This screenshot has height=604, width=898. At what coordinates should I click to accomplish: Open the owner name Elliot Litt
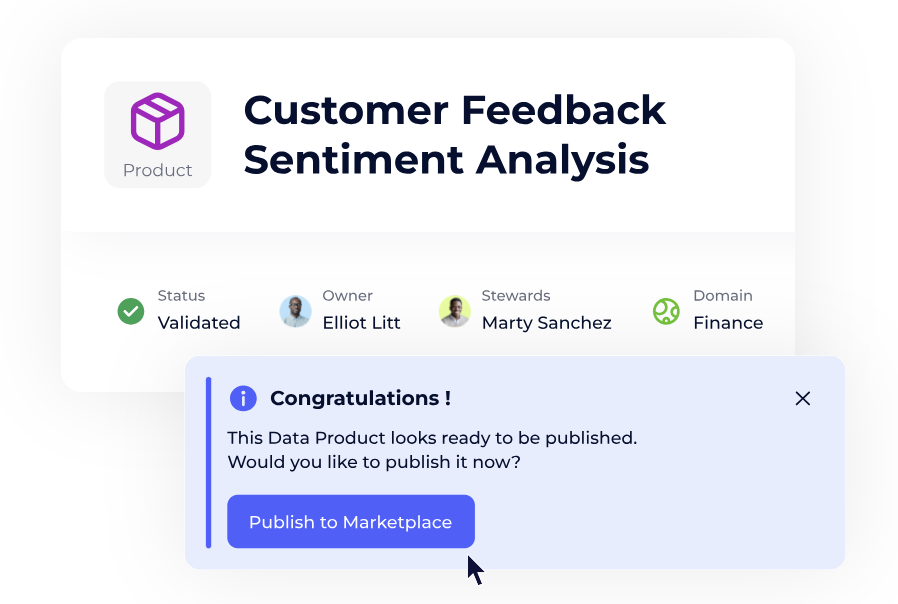click(x=361, y=323)
